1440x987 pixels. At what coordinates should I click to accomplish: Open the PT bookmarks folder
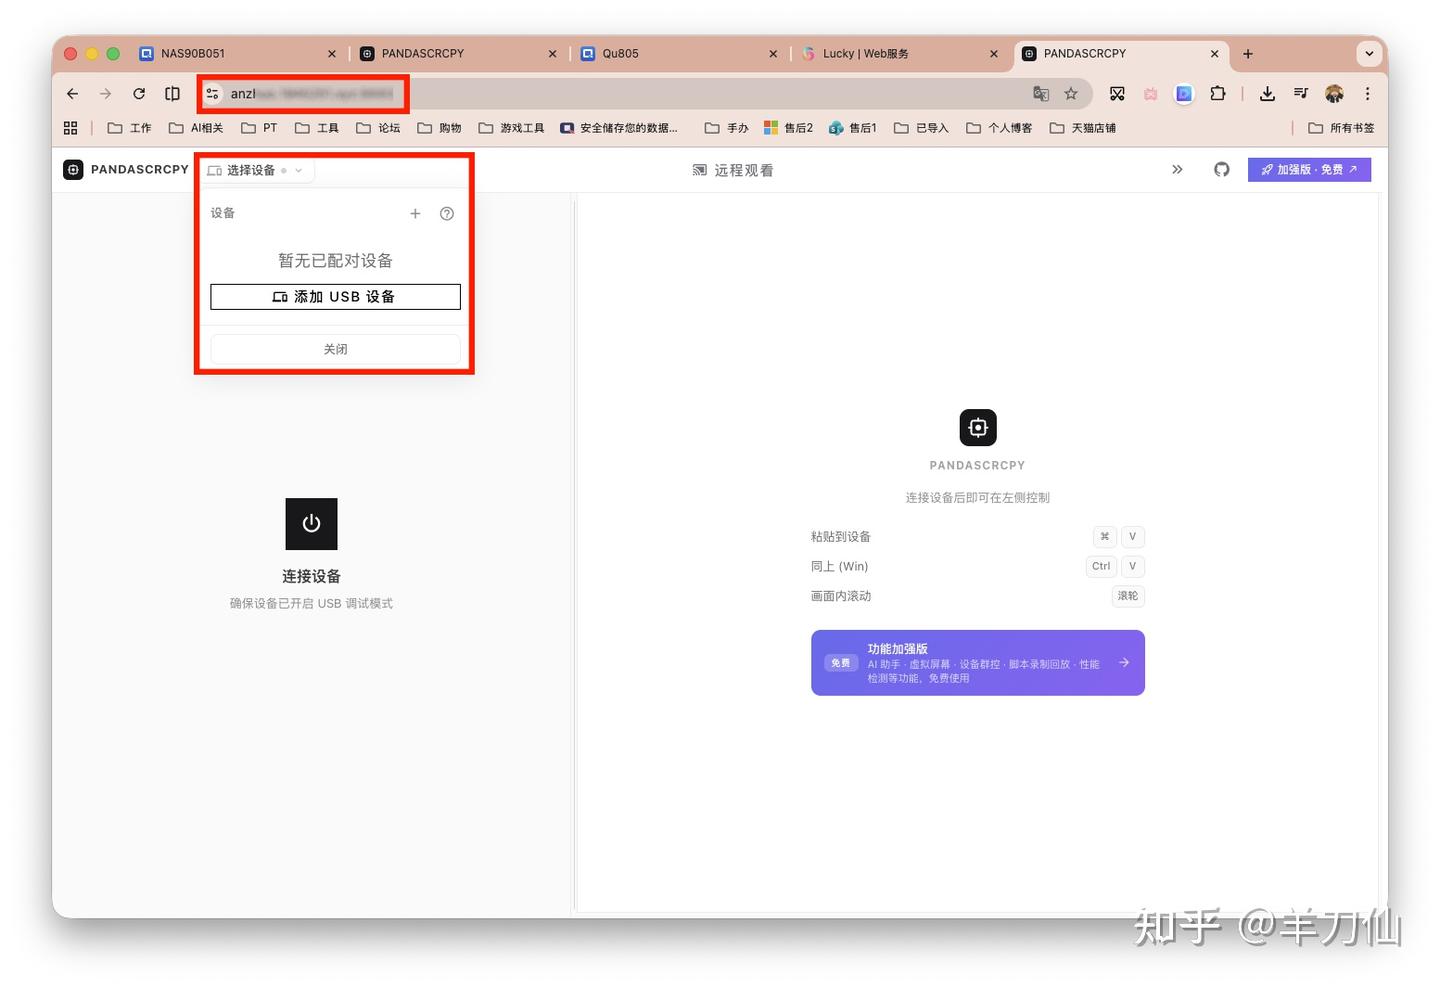coord(259,128)
